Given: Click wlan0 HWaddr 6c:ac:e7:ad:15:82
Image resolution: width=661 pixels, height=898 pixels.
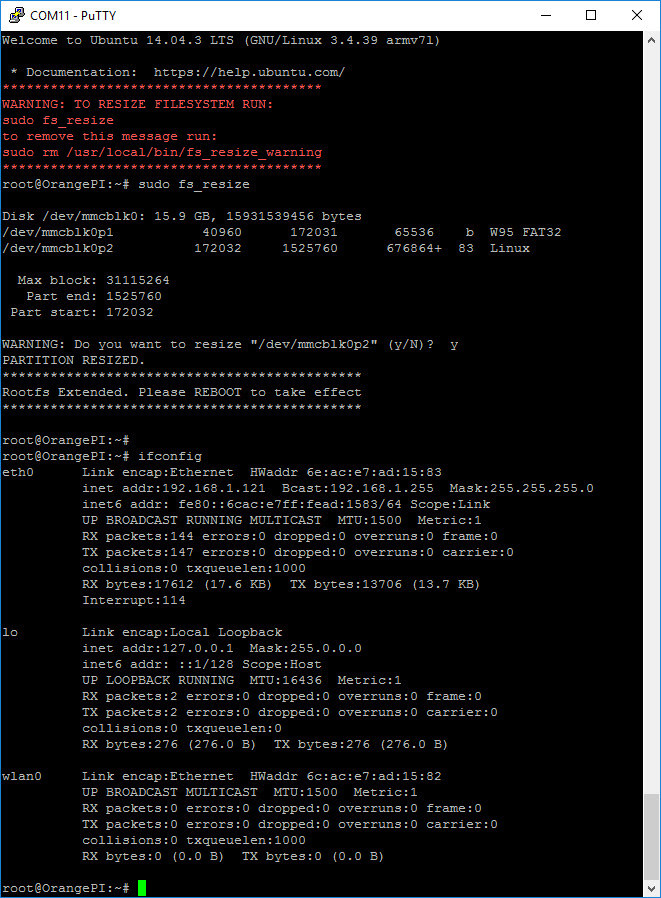Looking at the screenshot, I should click(346, 777).
